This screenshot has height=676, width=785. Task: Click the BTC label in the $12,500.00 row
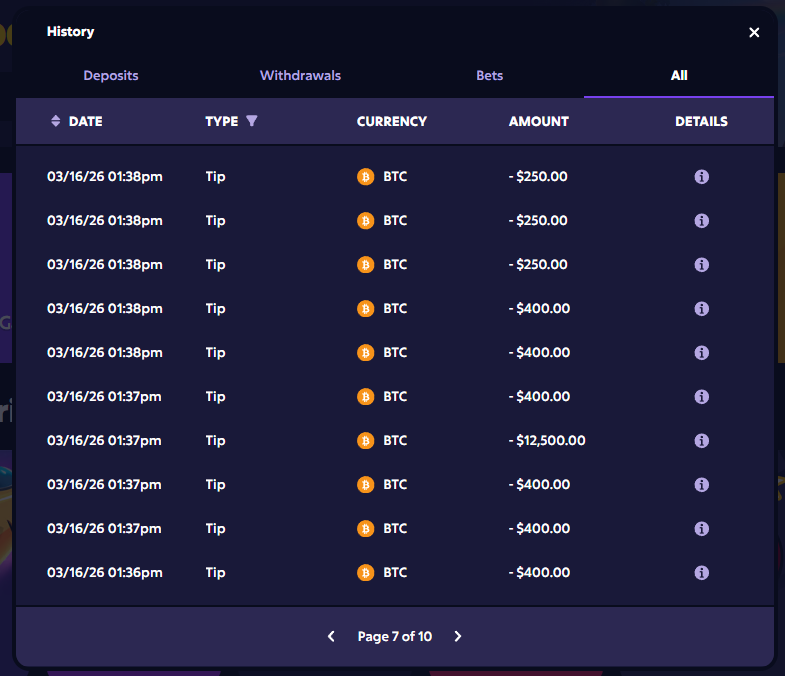[395, 441]
